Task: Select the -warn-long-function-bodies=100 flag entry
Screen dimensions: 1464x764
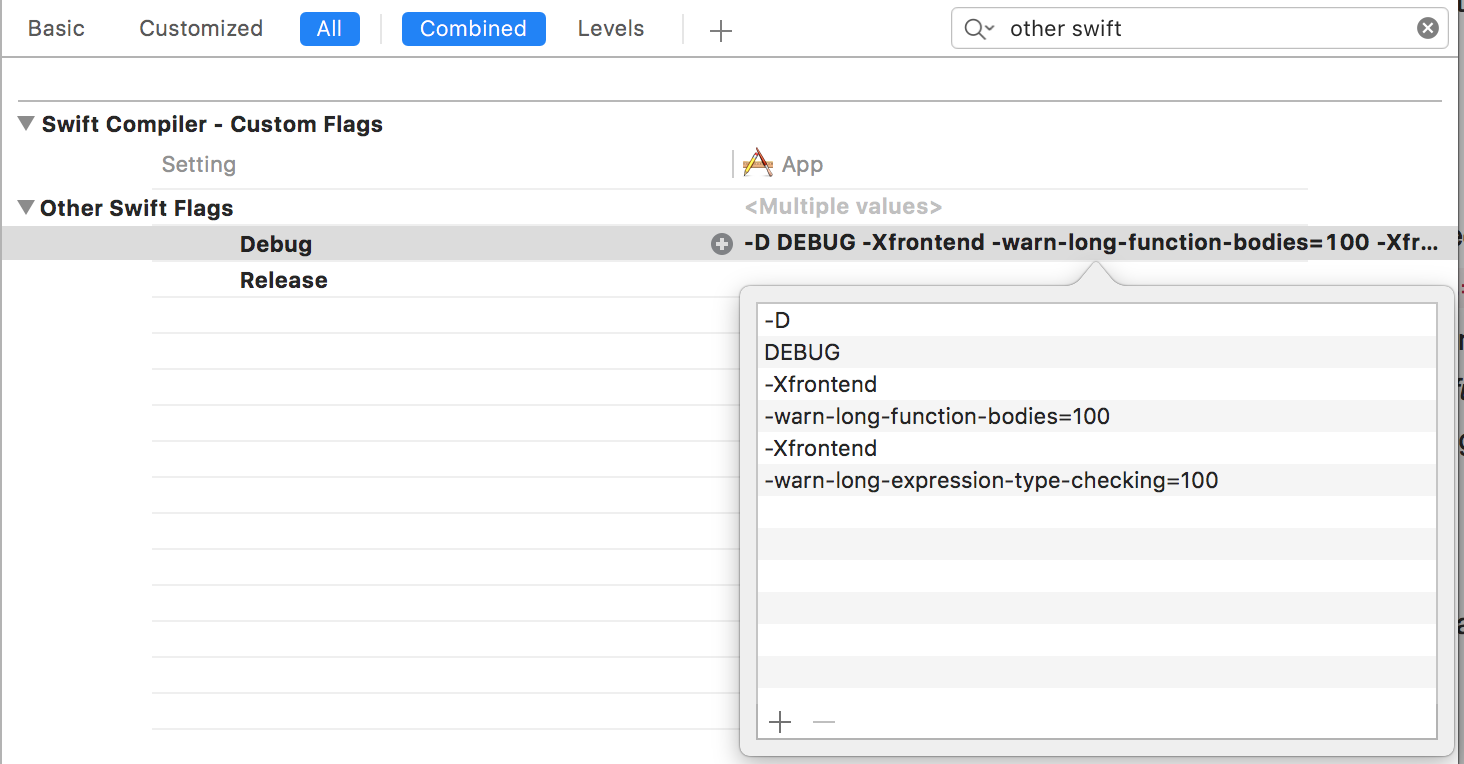Action: click(x=937, y=416)
